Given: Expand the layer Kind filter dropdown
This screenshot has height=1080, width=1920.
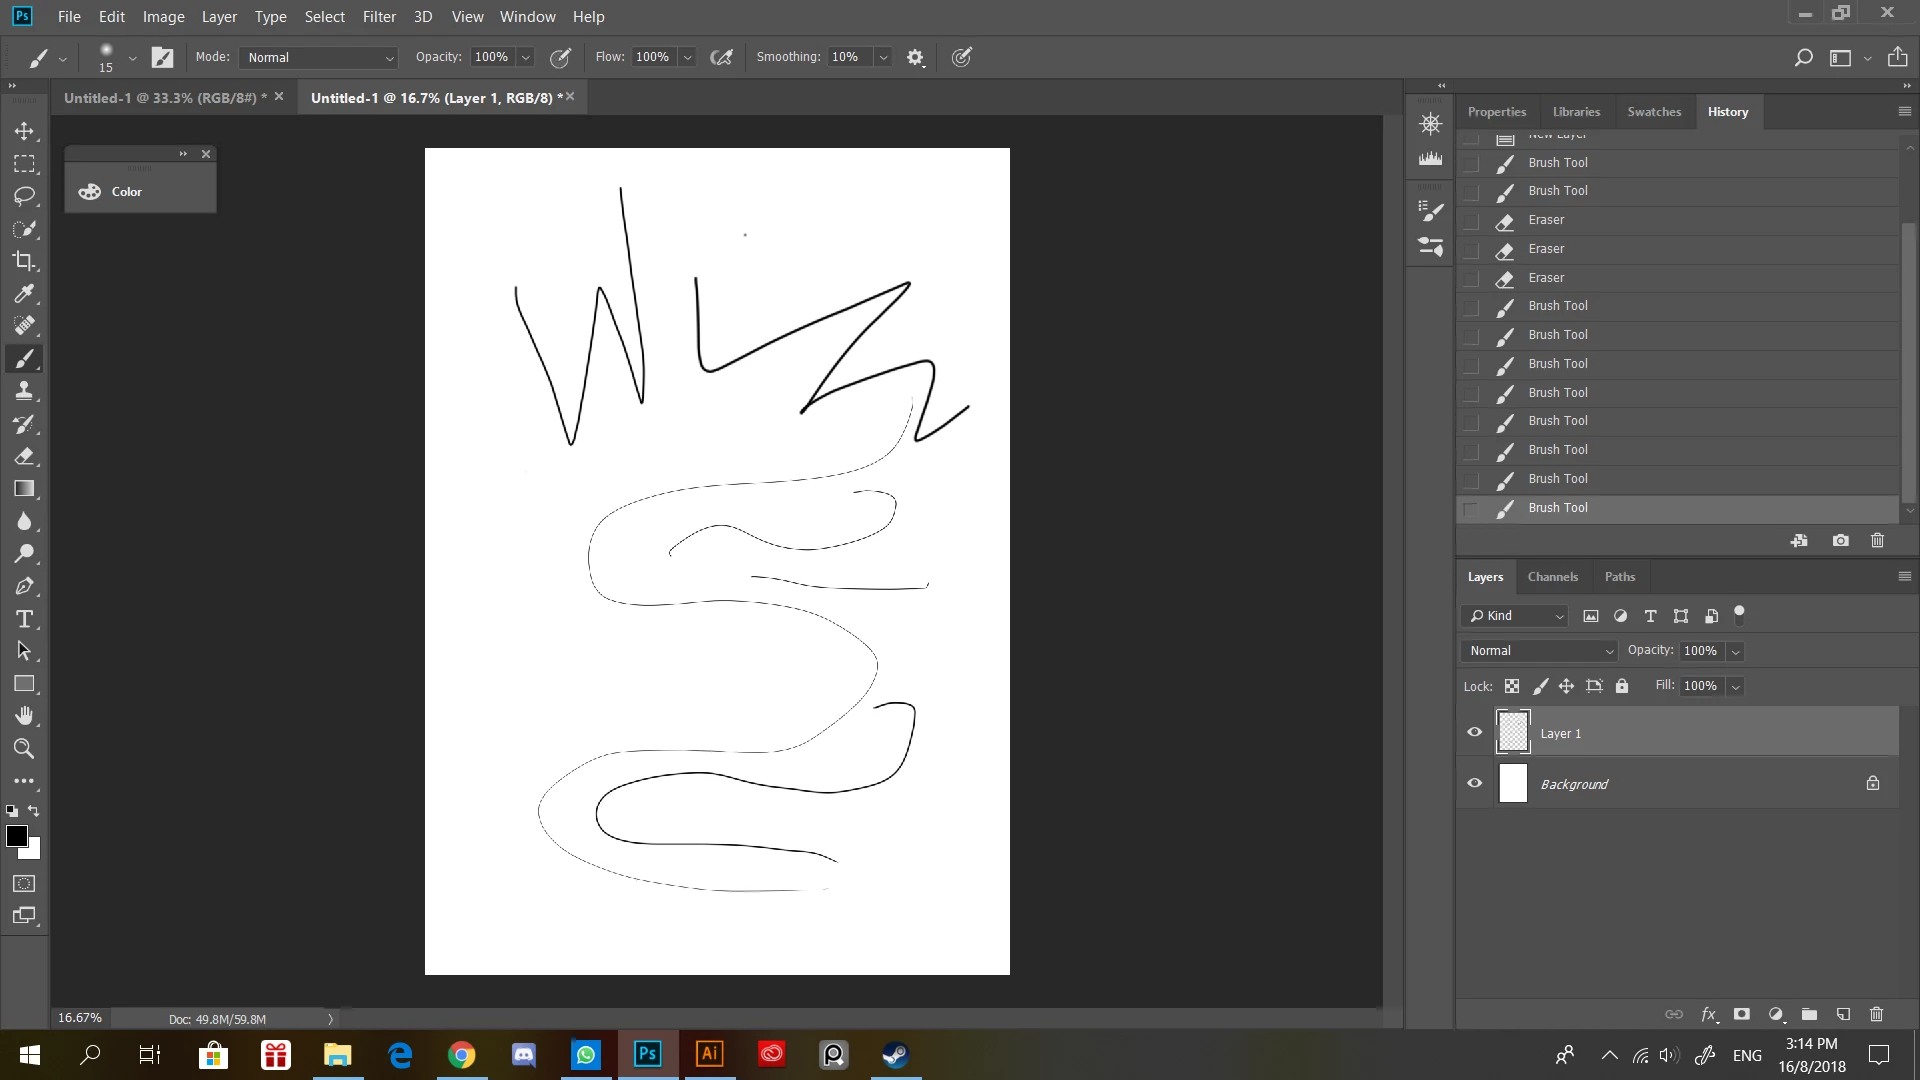Looking at the screenshot, I should tap(1516, 616).
